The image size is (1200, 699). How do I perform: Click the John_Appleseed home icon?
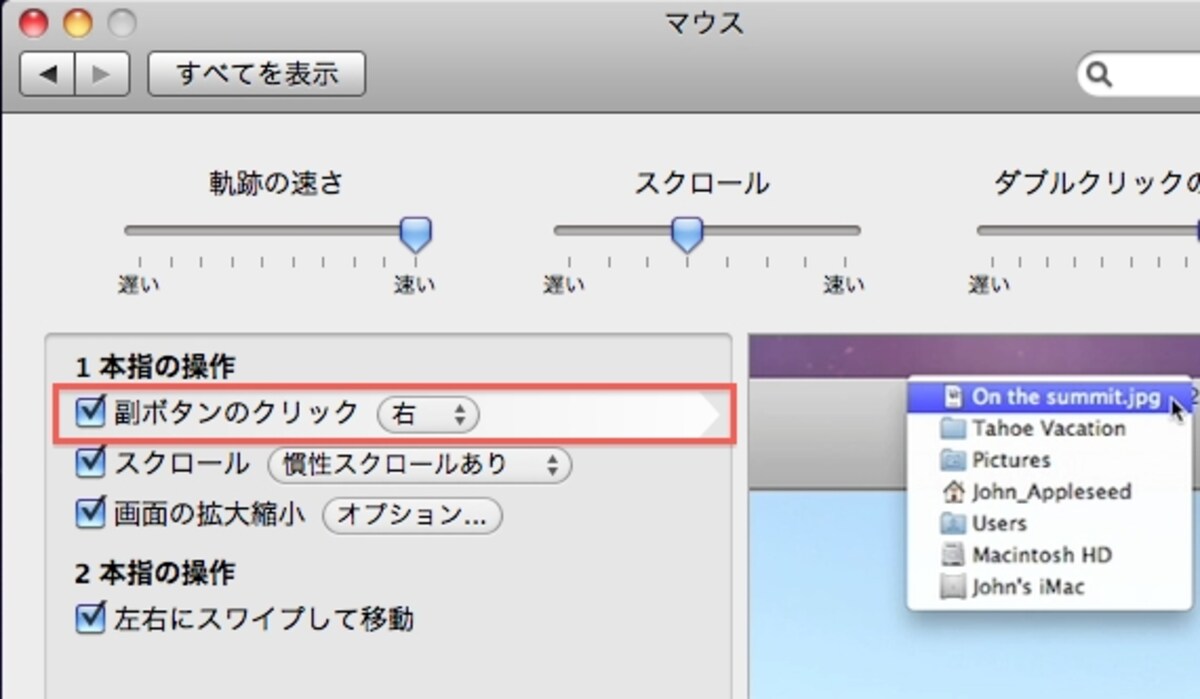953,492
